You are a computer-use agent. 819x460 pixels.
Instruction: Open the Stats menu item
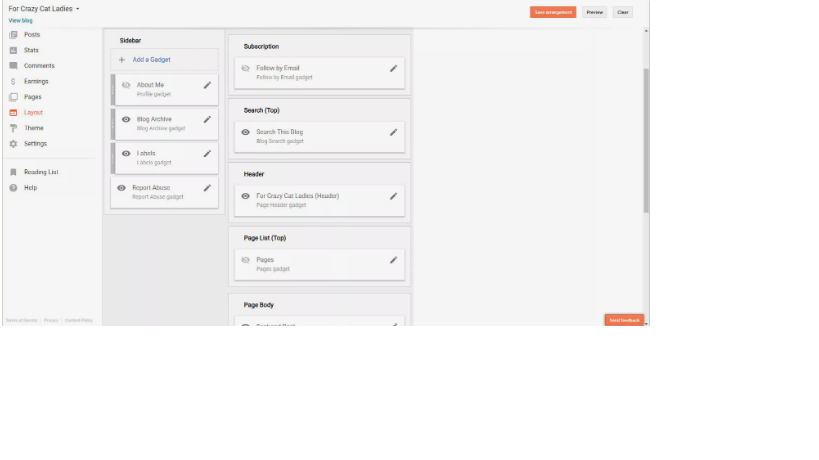(31, 50)
